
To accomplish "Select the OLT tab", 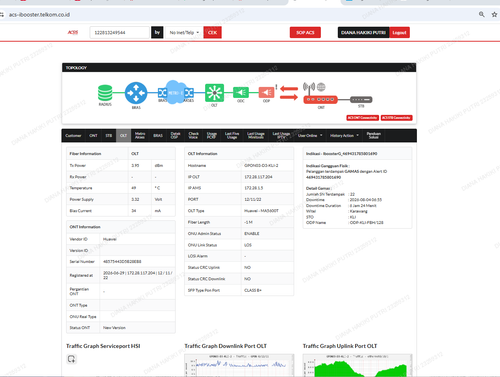I will point(123,136).
